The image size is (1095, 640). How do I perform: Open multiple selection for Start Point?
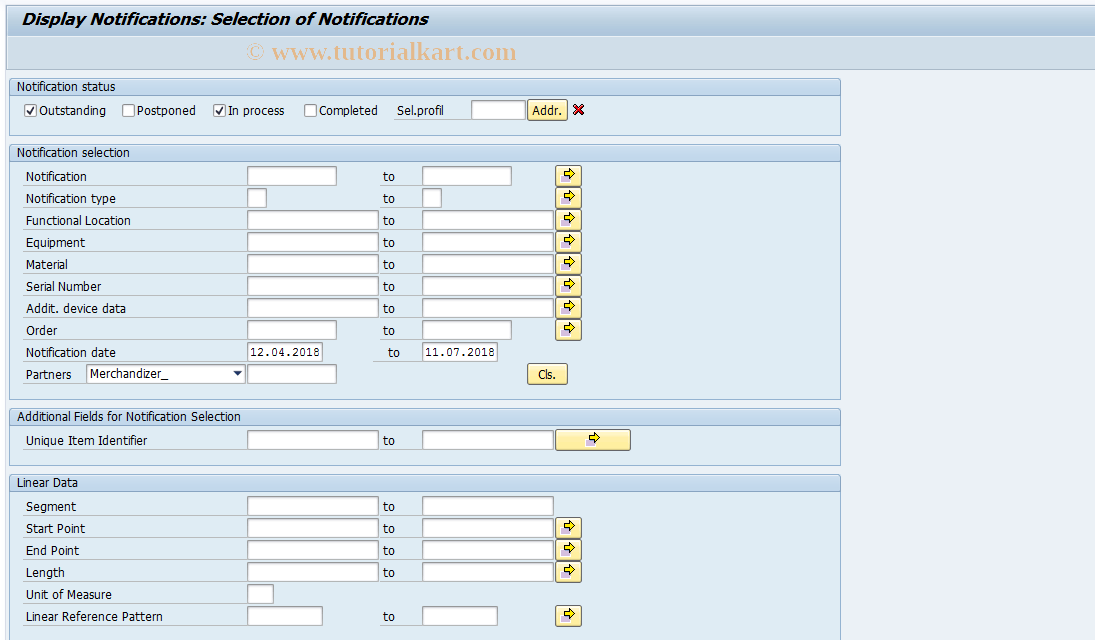tap(568, 527)
